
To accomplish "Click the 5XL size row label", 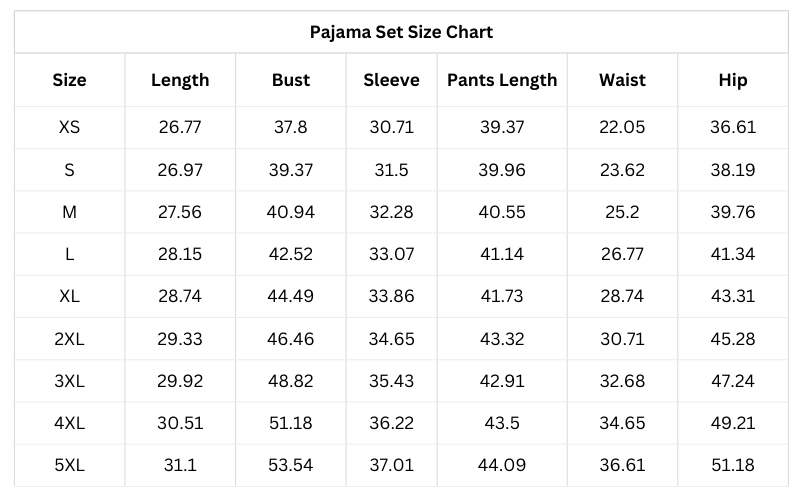I will click(x=69, y=465).
